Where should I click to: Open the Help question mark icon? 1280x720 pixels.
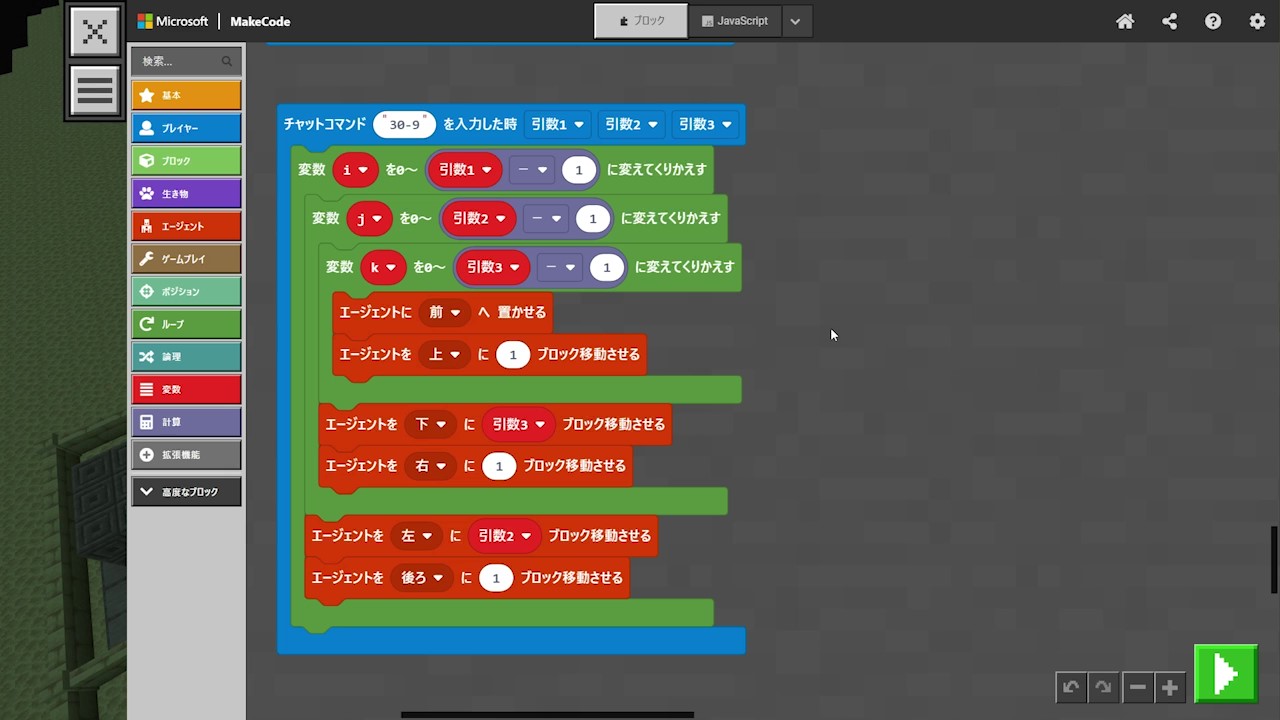click(x=1213, y=21)
